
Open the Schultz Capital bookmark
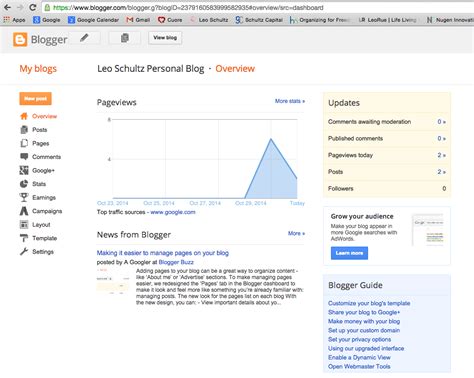[259, 20]
